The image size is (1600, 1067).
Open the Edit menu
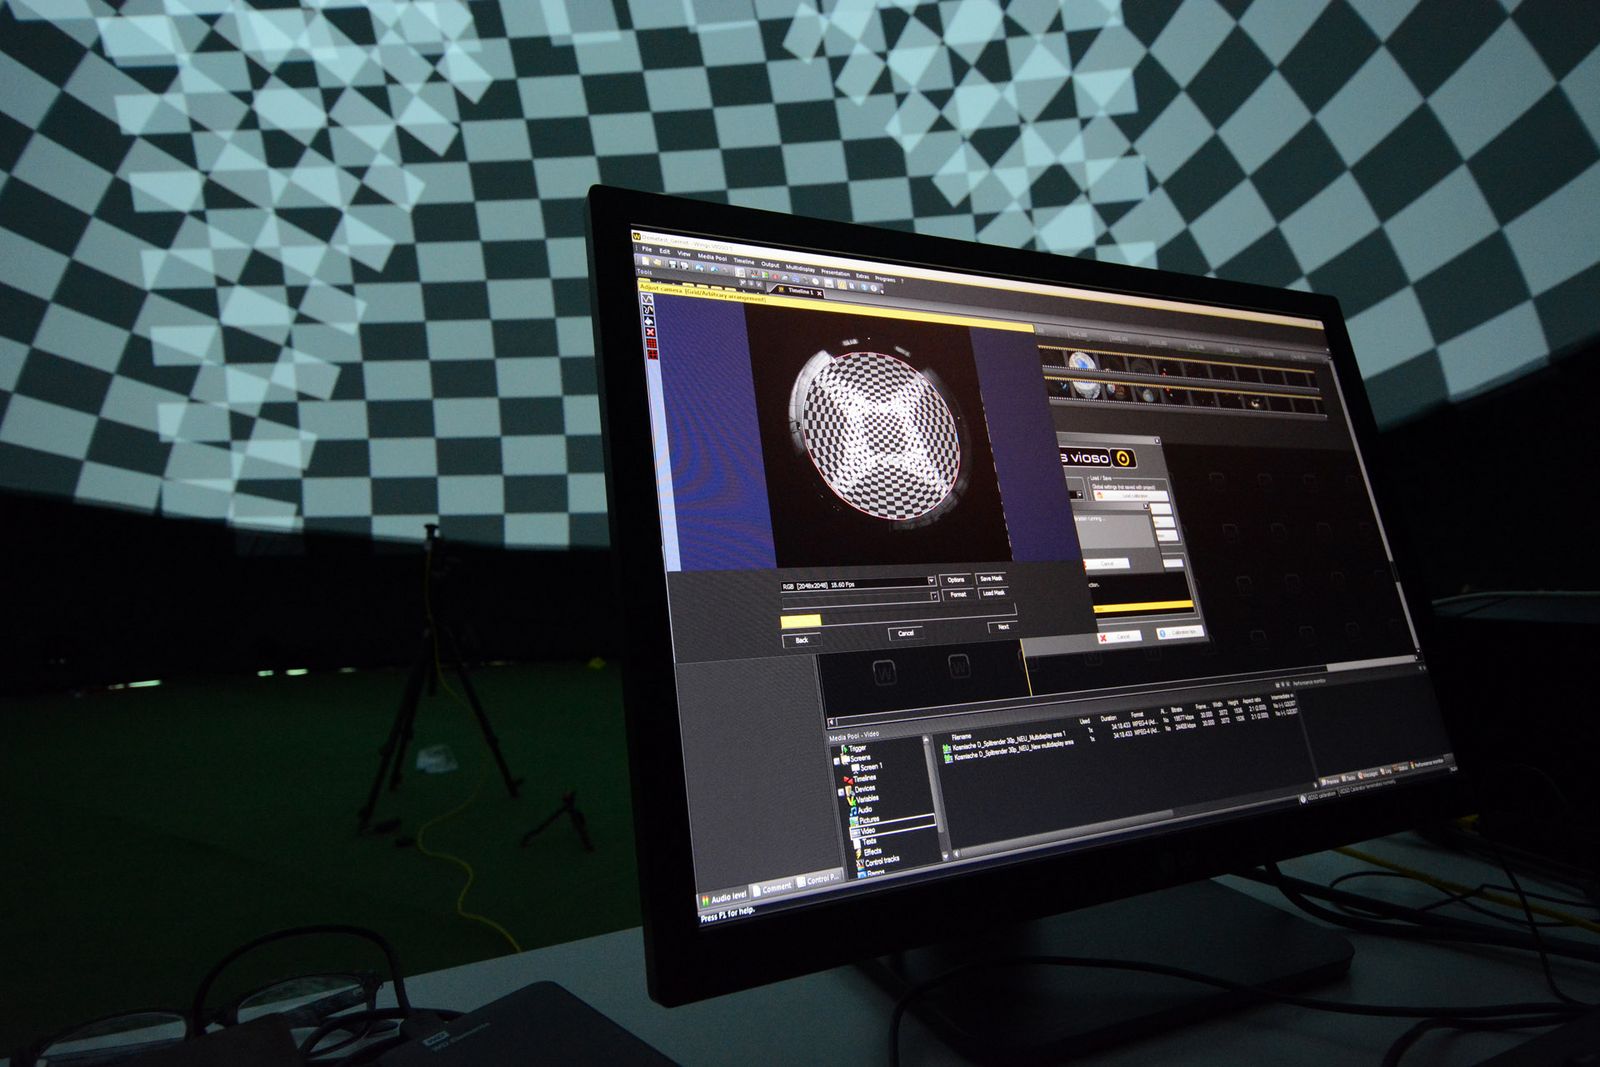pos(665,251)
